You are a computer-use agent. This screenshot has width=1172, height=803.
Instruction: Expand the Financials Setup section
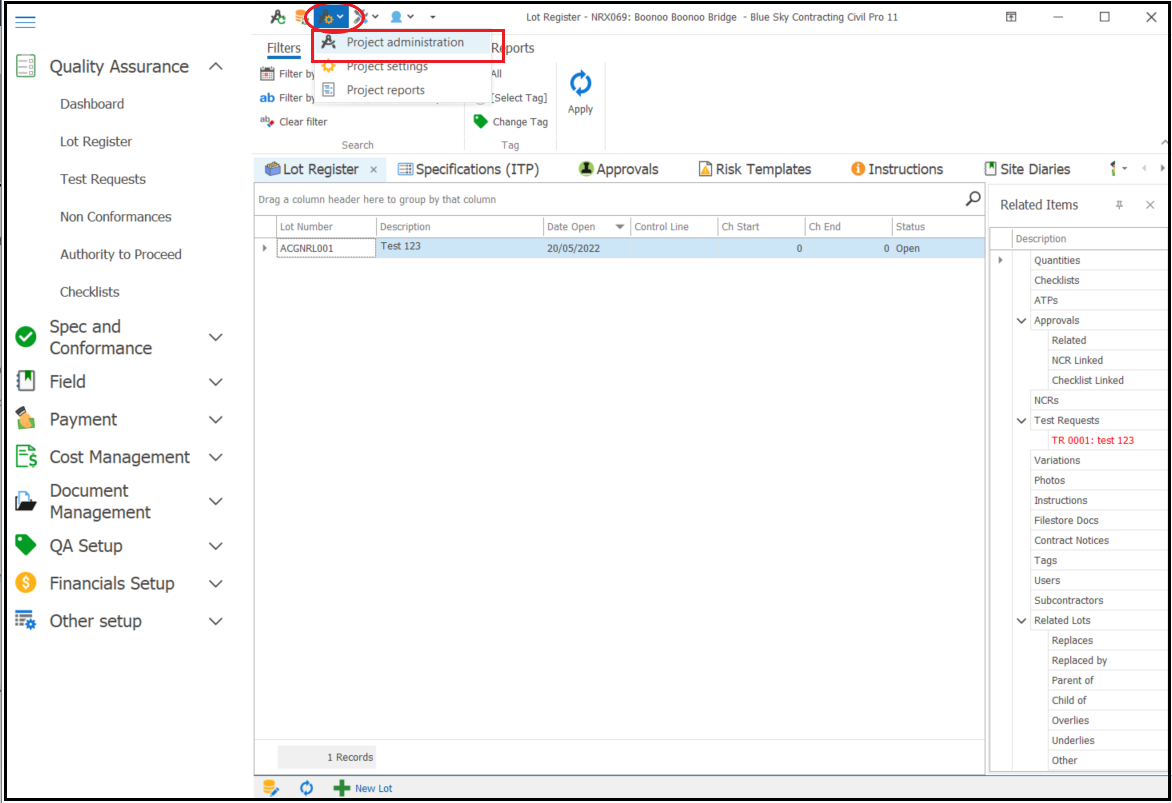click(216, 583)
